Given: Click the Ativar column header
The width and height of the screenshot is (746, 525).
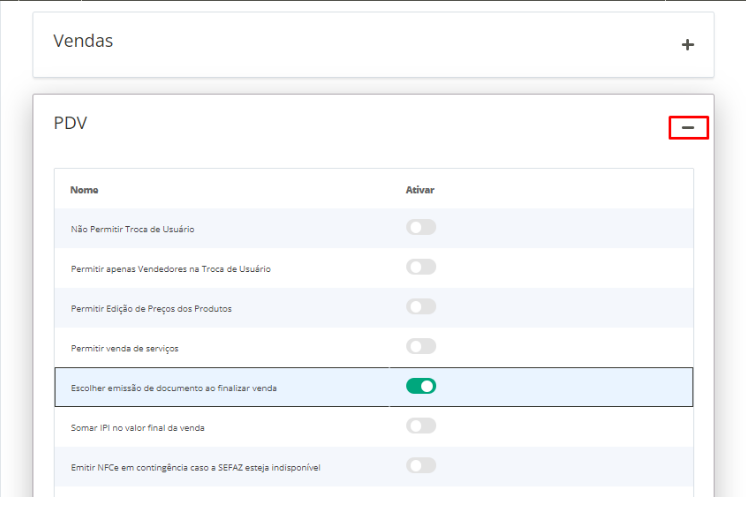Looking at the screenshot, I should click(x=420, y=190).
